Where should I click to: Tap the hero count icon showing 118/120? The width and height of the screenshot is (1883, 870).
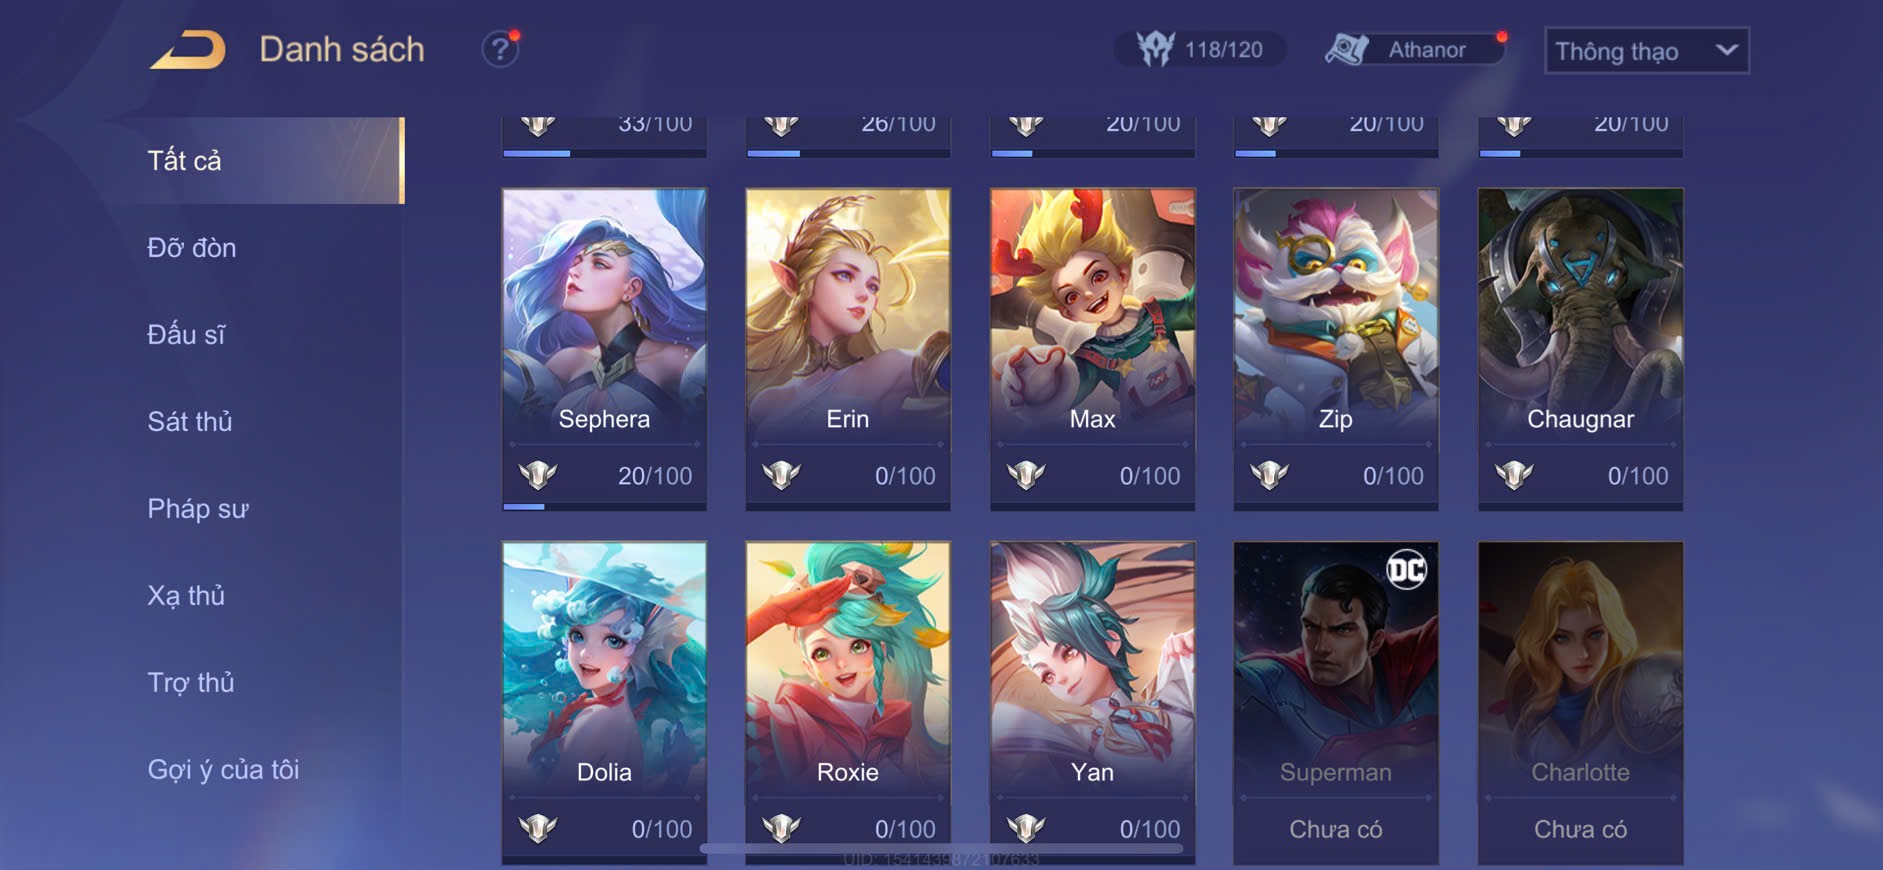[1155, 49]
